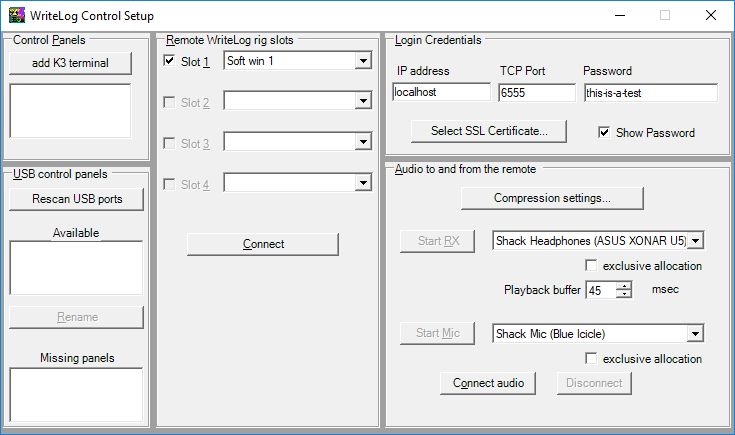Click the WriteLog app icon in title bar
The height and width of the screenshot is (435, 735).
pos(17,15)
